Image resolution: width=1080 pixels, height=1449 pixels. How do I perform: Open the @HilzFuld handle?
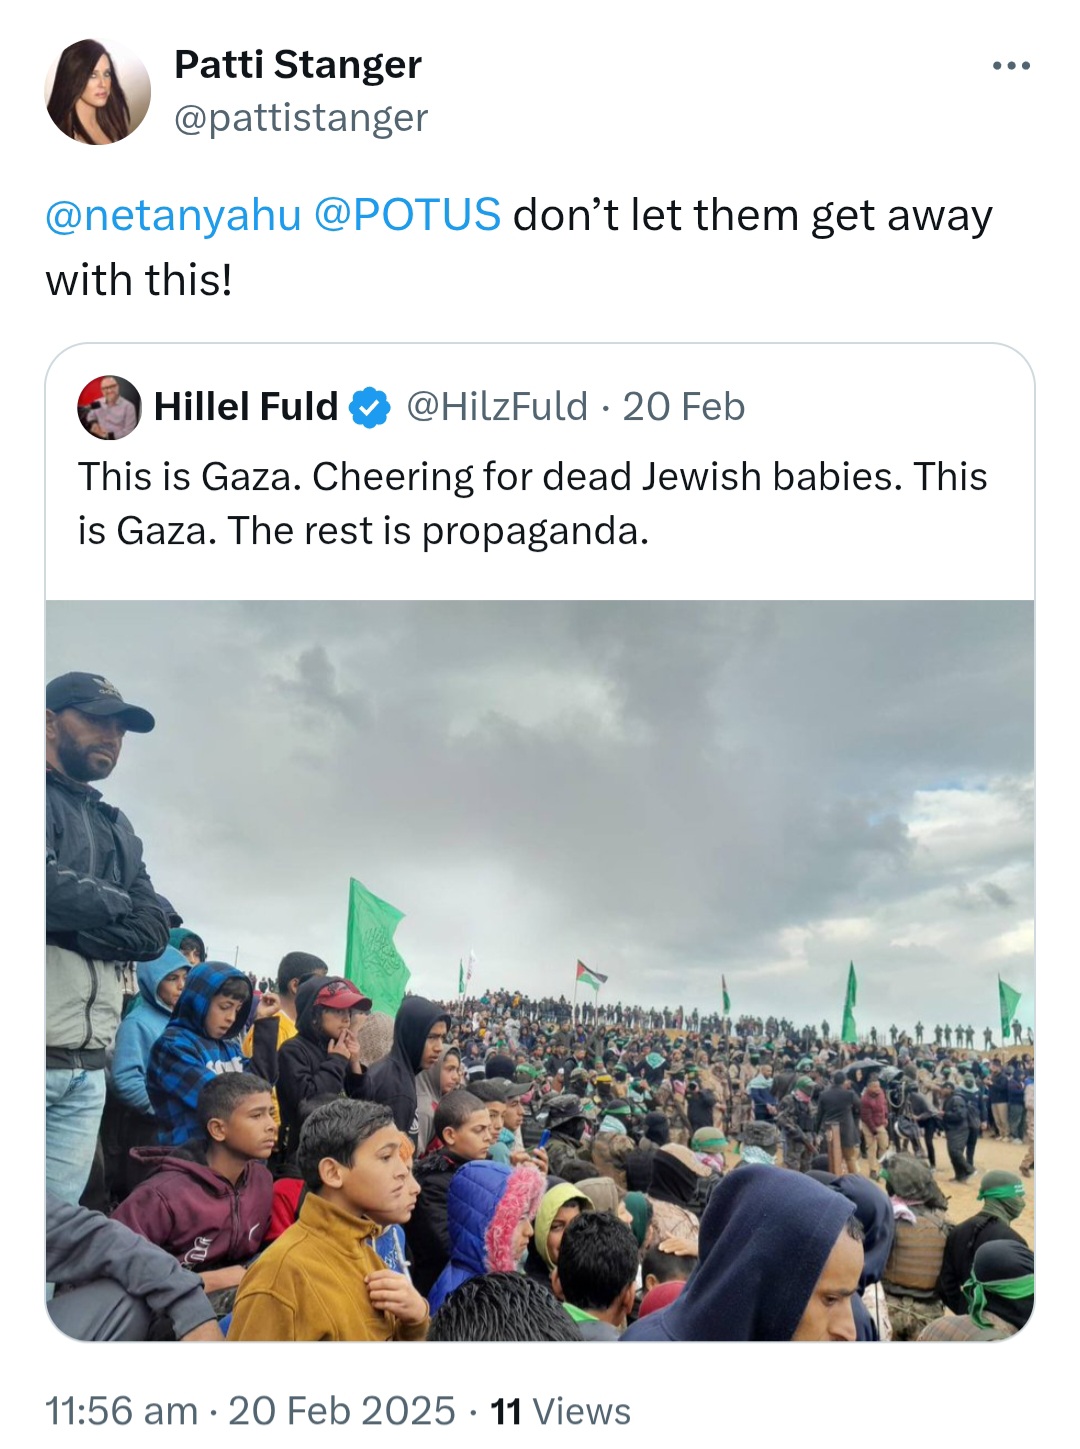497,407
